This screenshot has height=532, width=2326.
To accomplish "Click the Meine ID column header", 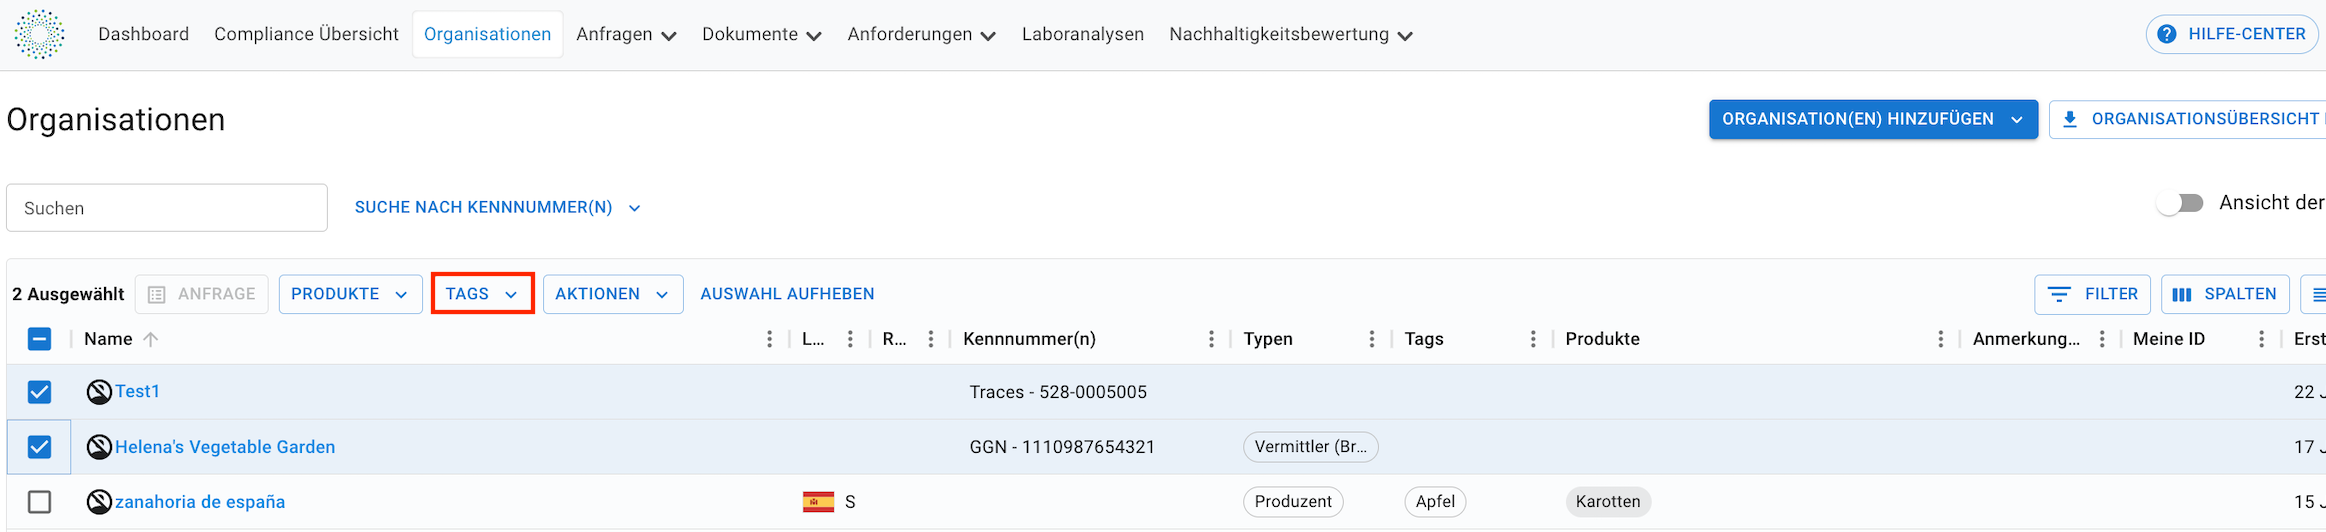I will point(2168,339).
